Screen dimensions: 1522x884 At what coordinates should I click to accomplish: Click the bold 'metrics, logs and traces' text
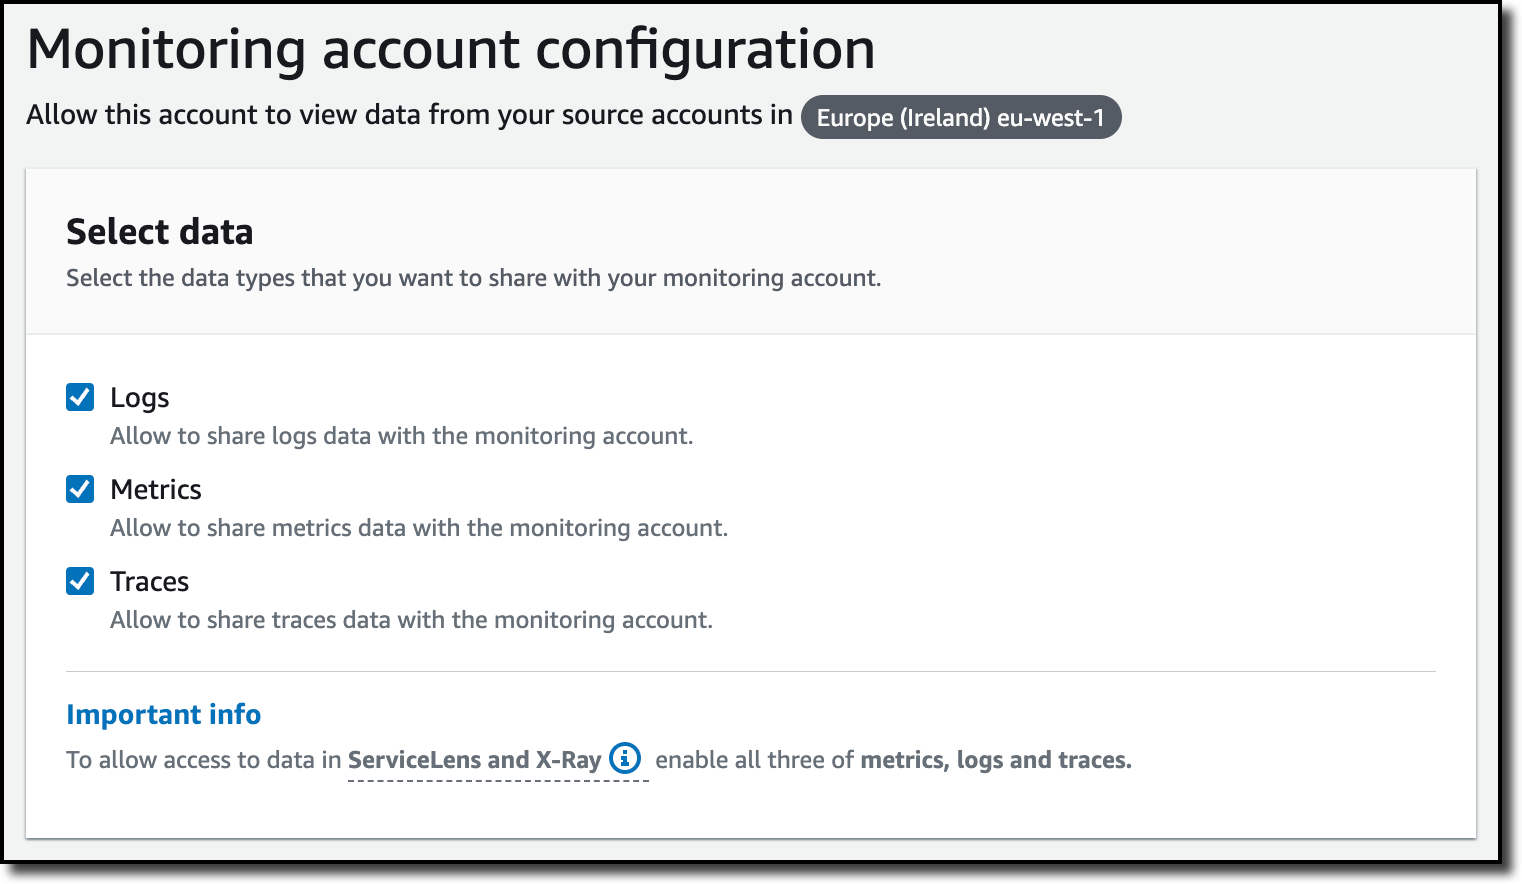pyautogui.click(x=995, y=760)
